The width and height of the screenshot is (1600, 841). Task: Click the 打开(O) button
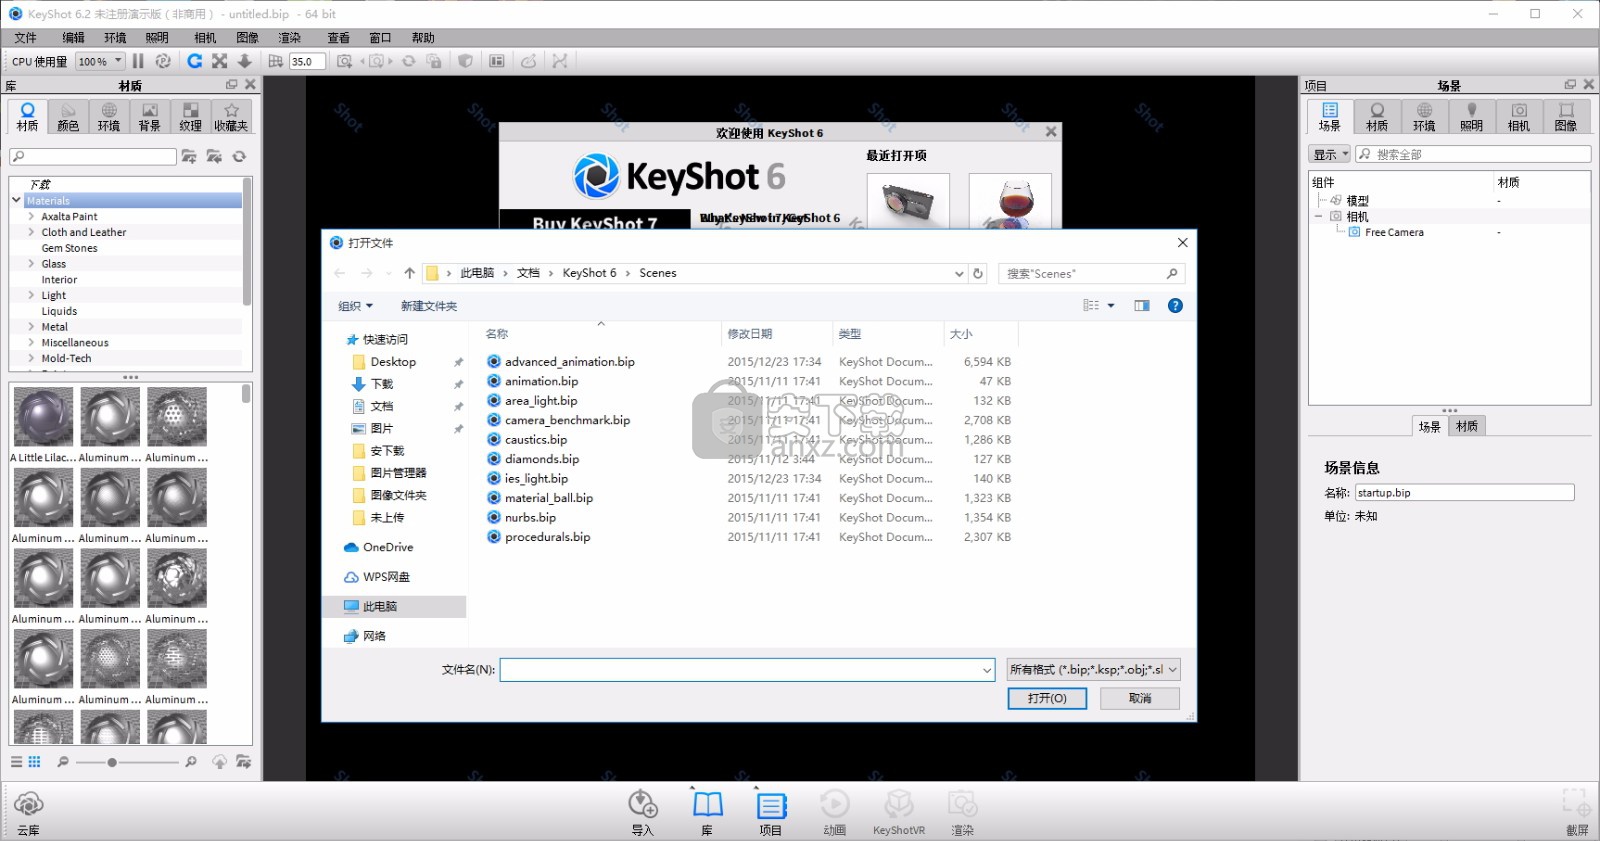coord(1047,699)
